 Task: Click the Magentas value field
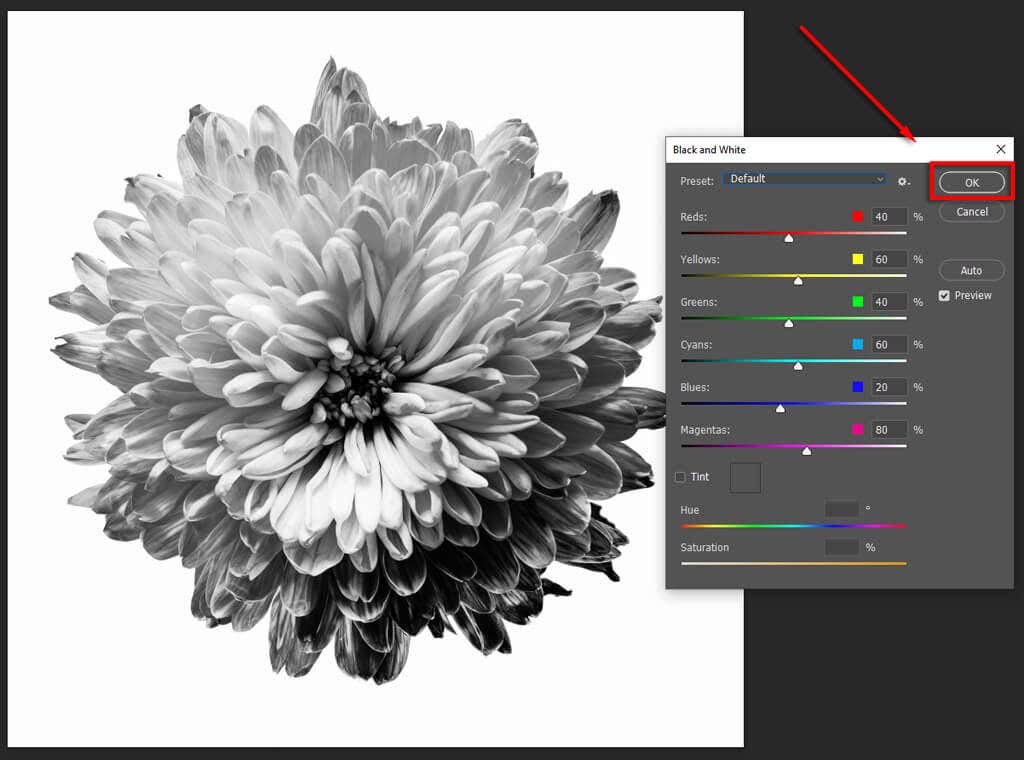889,430
